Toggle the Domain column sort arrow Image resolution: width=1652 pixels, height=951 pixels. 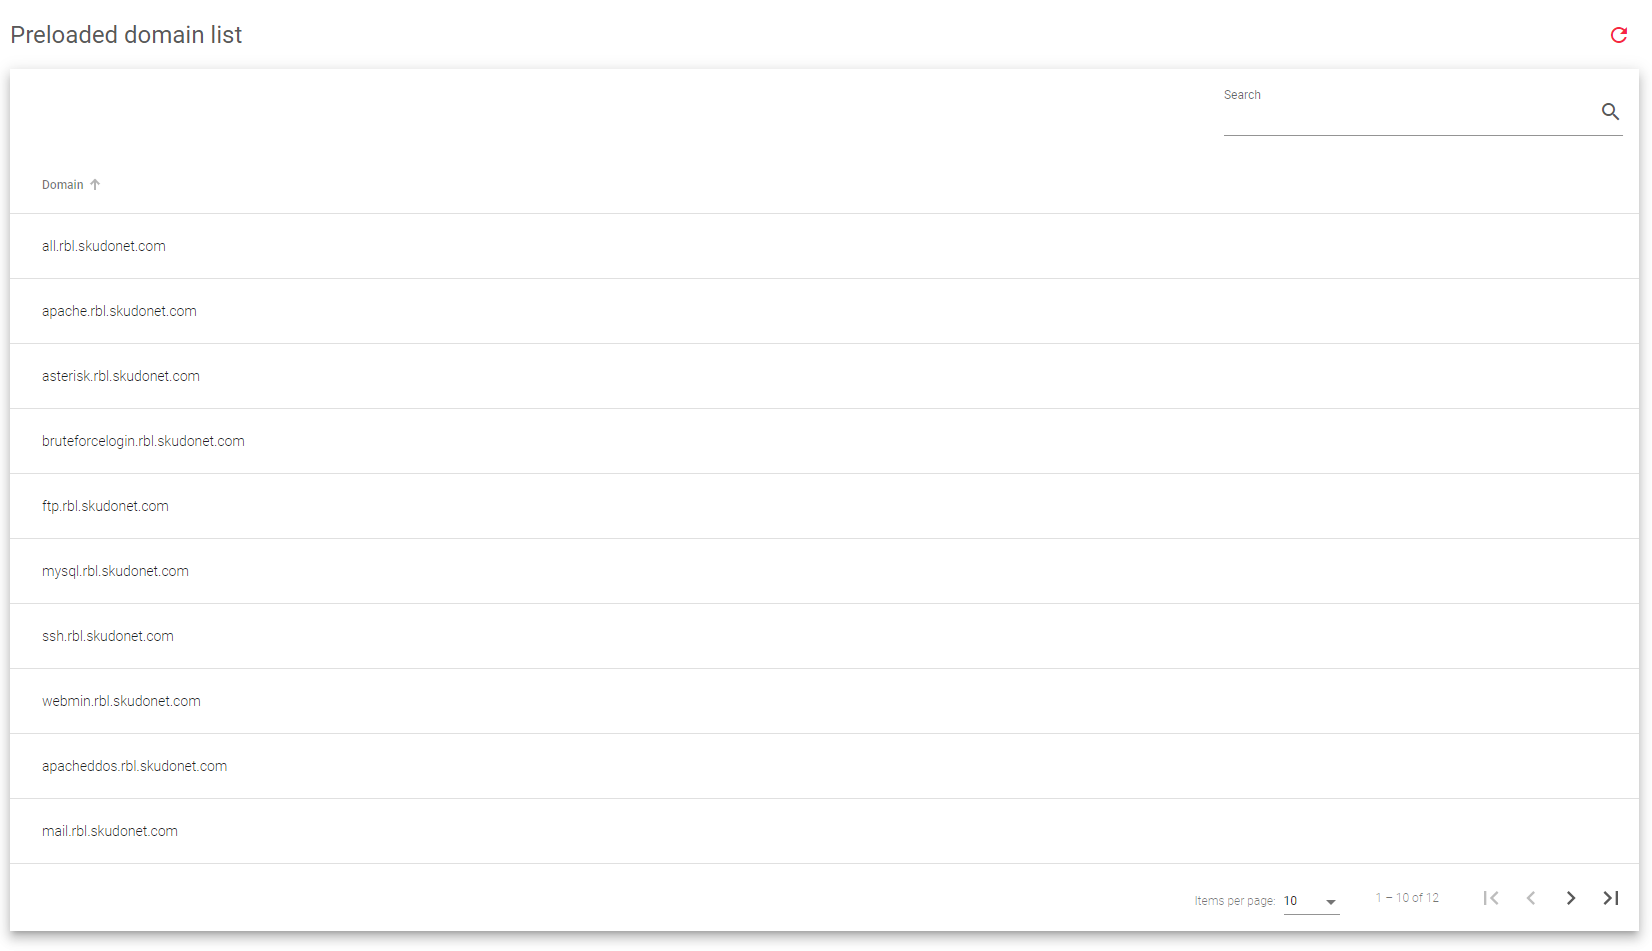point(95,185)
